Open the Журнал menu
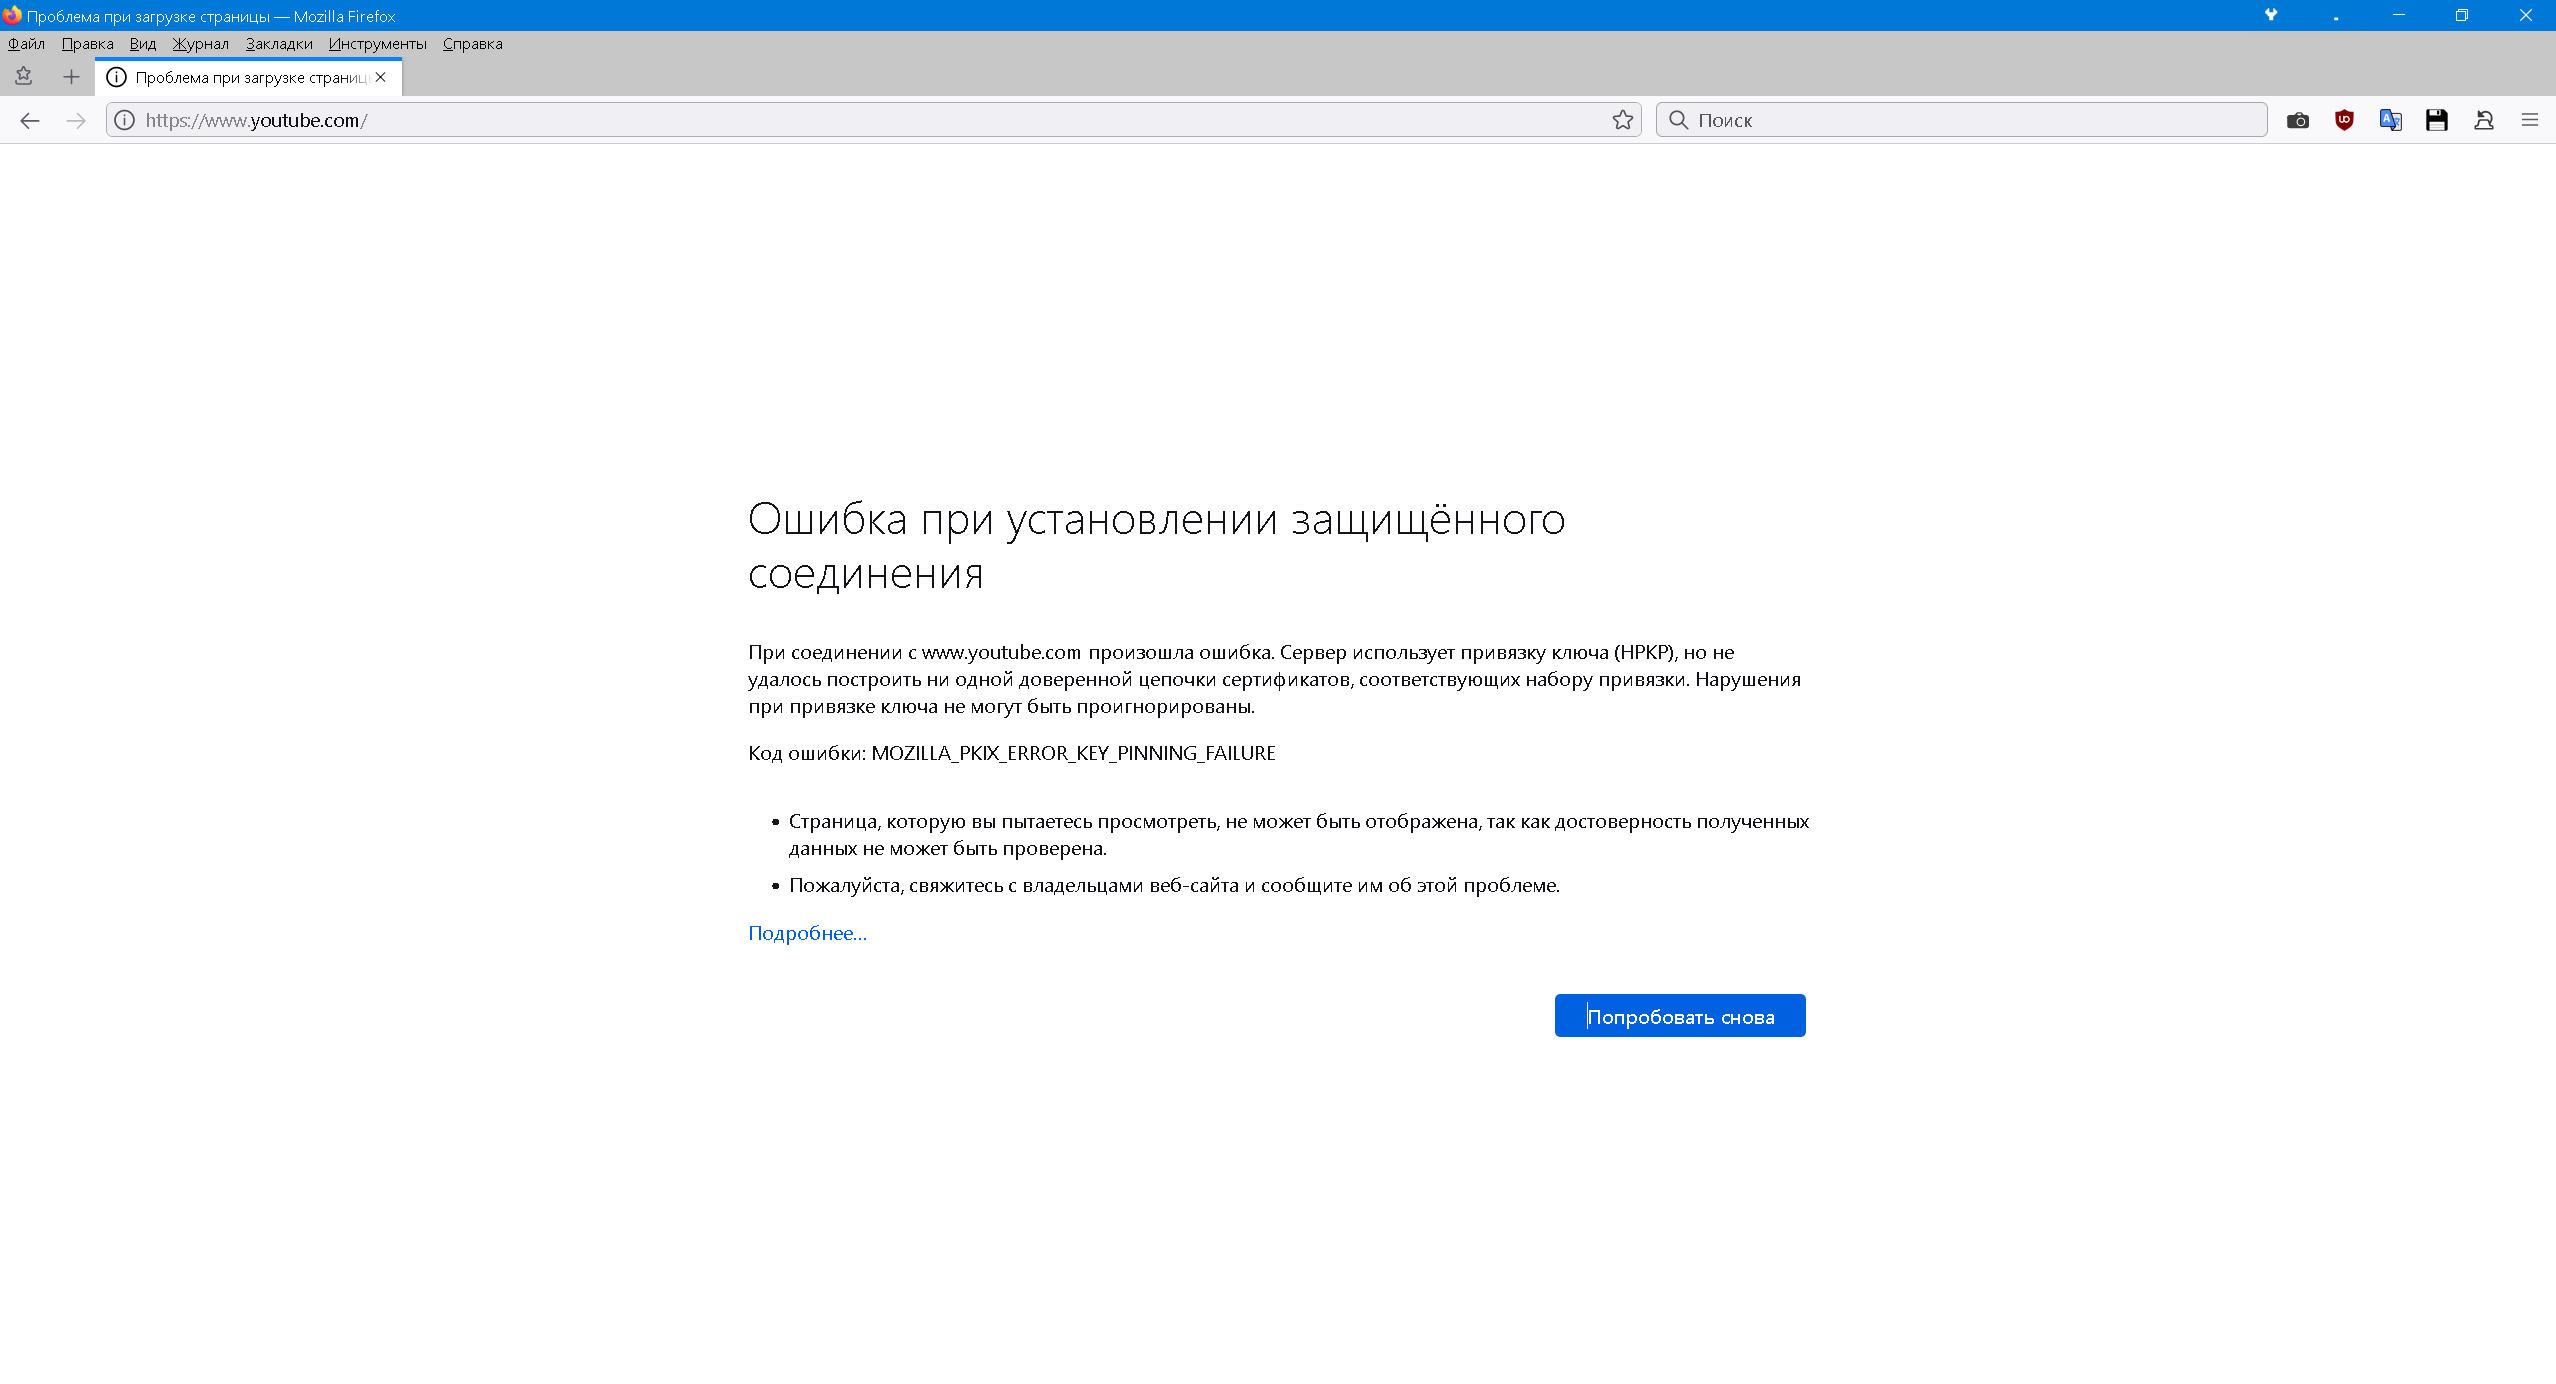Image resolution: width=2556 pixels, height=1384 pixels. [200, 44]
